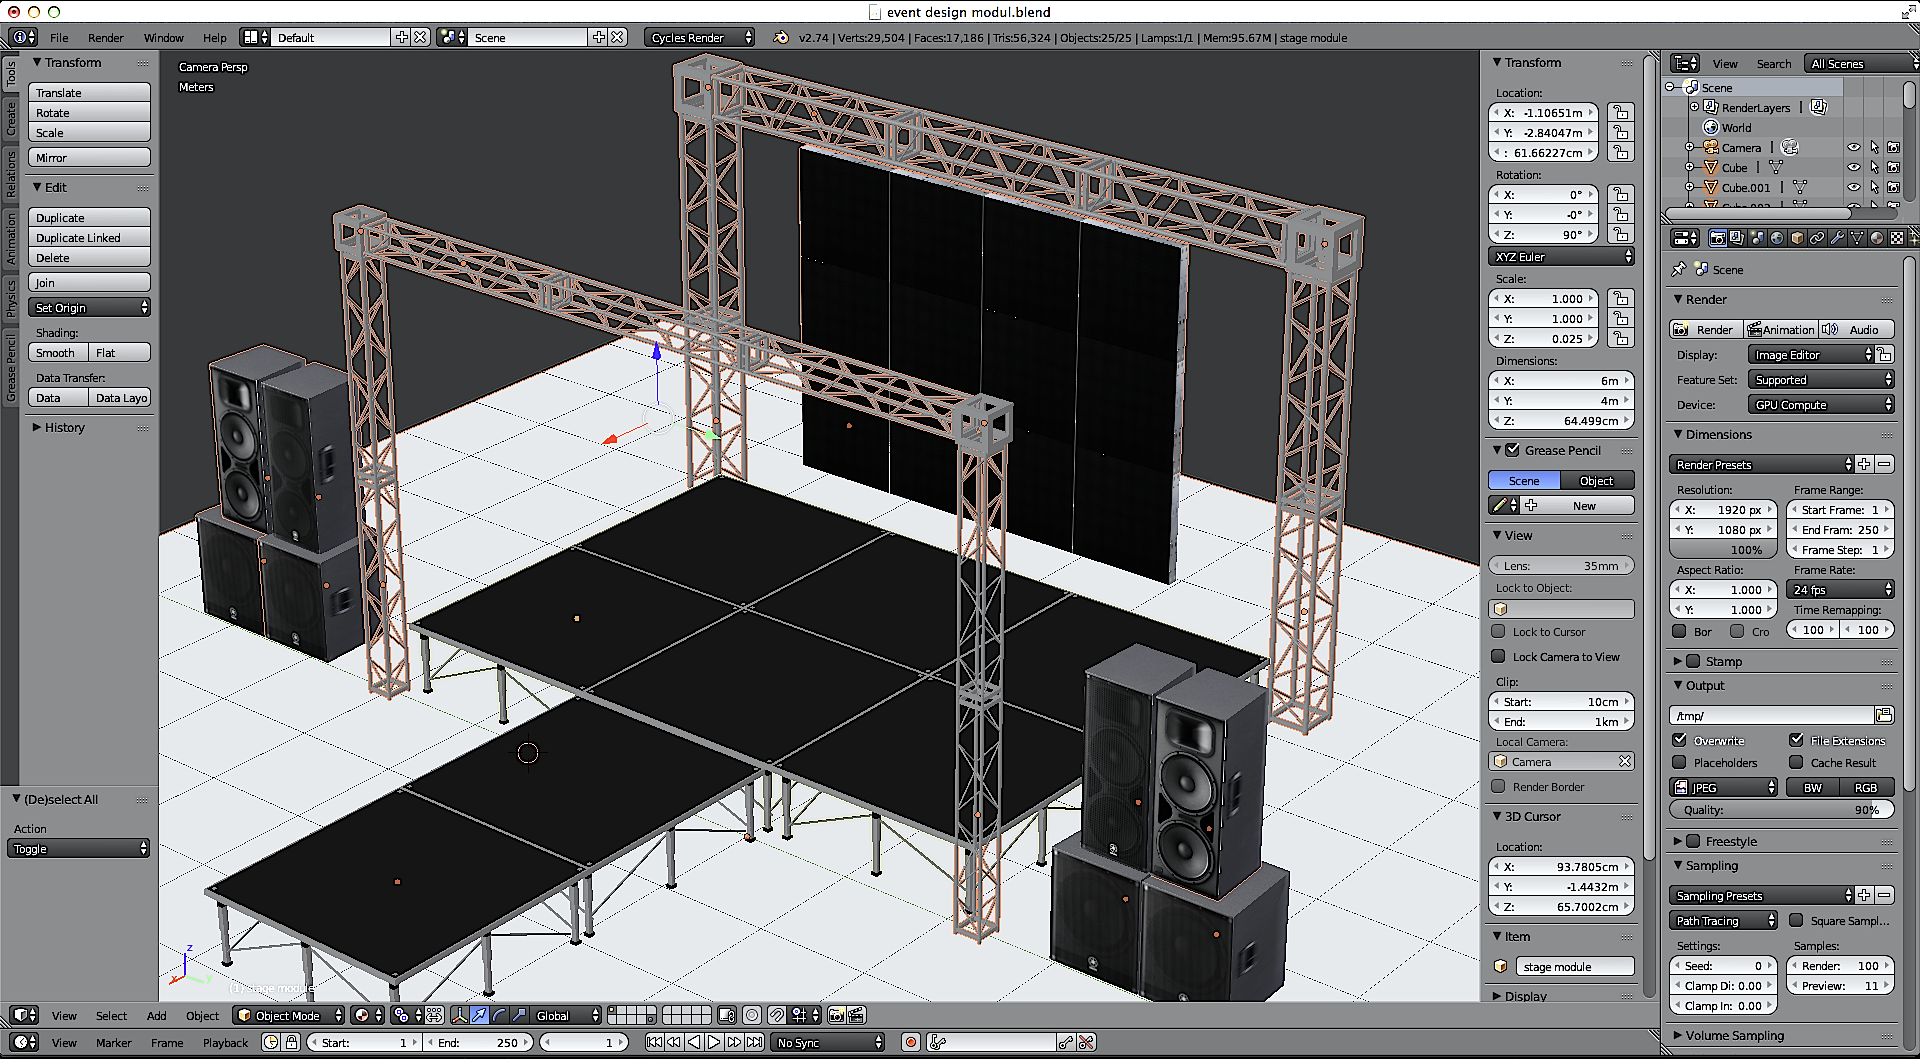The image size is (1920, 1059).
Task: Pin the Scene properties context
Action: click(1679, 269)
